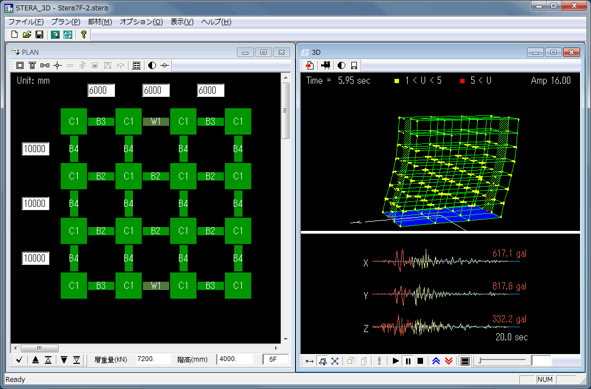Toggle the split-view icon in 3D bottom toolbar
Screen dimensions: 591x389
pyautogui.click(x=465, y=361)
